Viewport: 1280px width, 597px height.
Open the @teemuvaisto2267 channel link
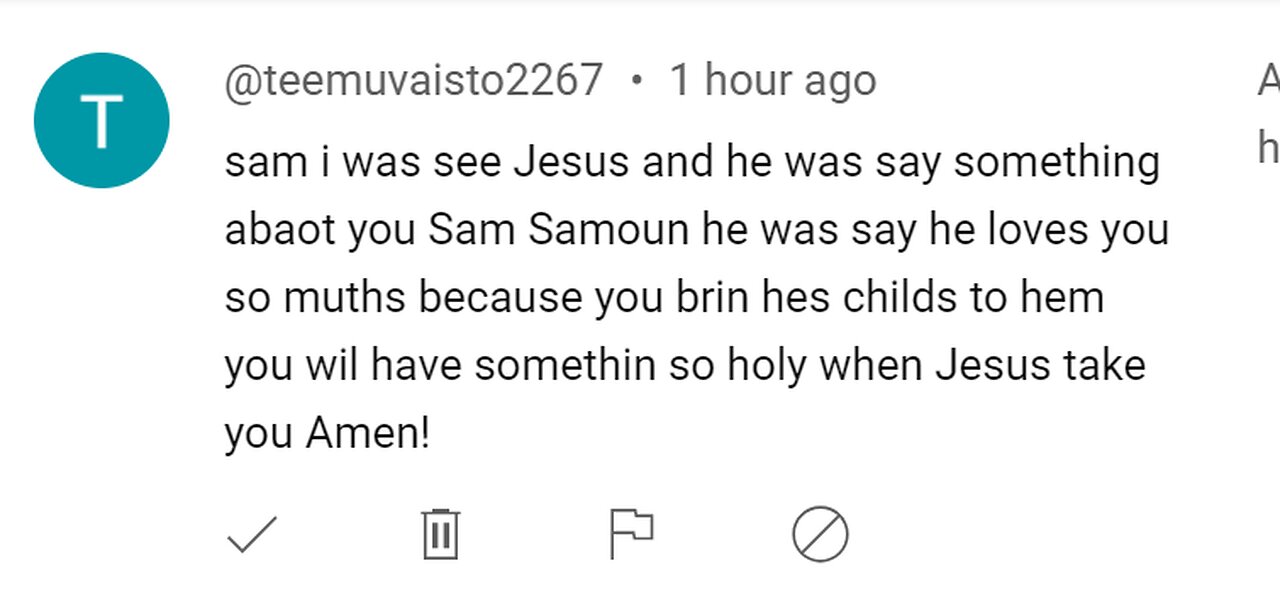414,80
